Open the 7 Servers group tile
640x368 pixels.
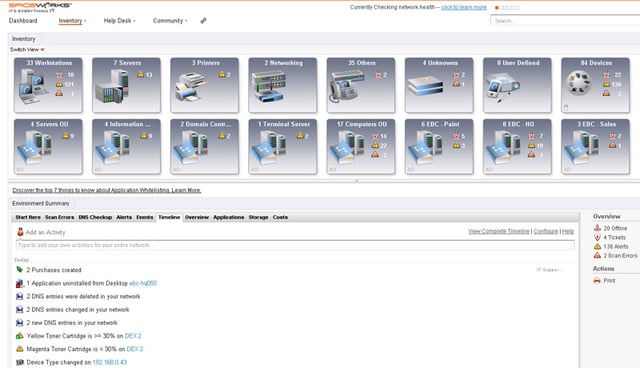coord(127,85)
